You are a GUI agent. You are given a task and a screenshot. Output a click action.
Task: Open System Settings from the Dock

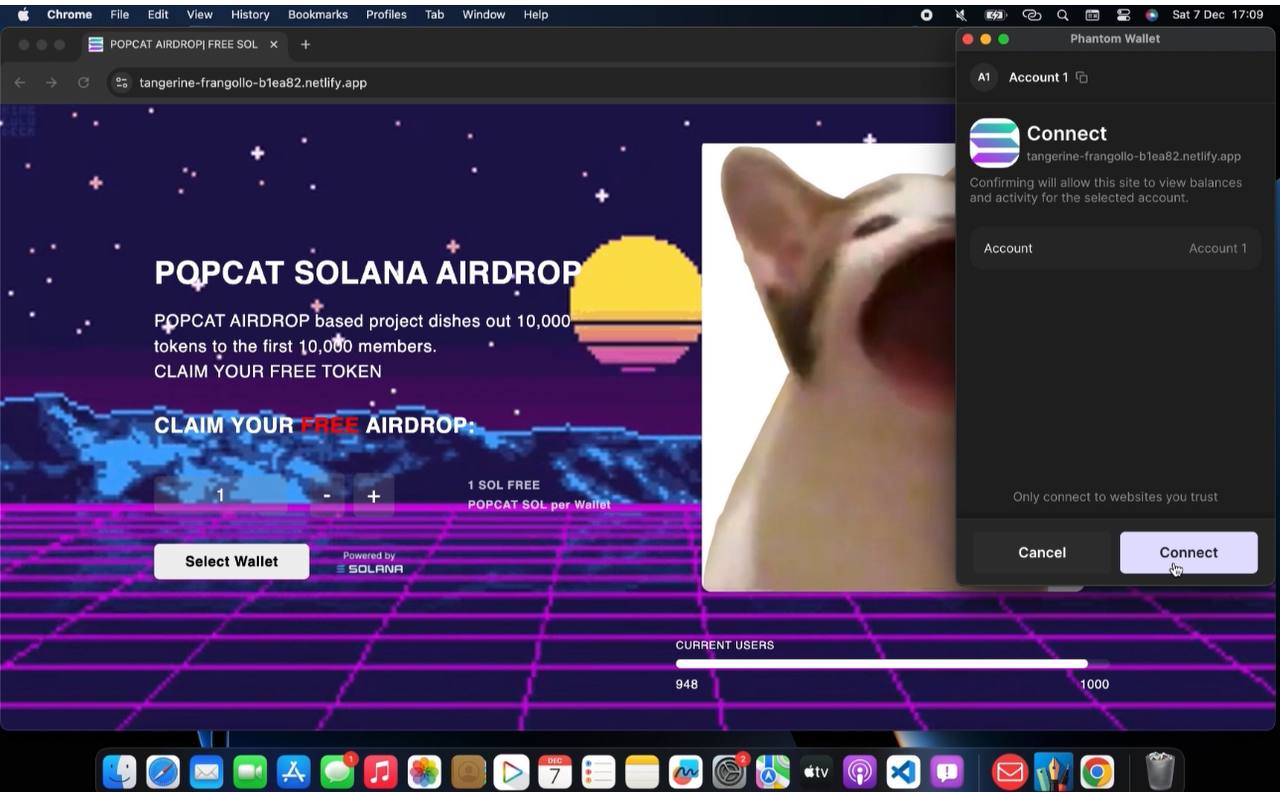728,771
